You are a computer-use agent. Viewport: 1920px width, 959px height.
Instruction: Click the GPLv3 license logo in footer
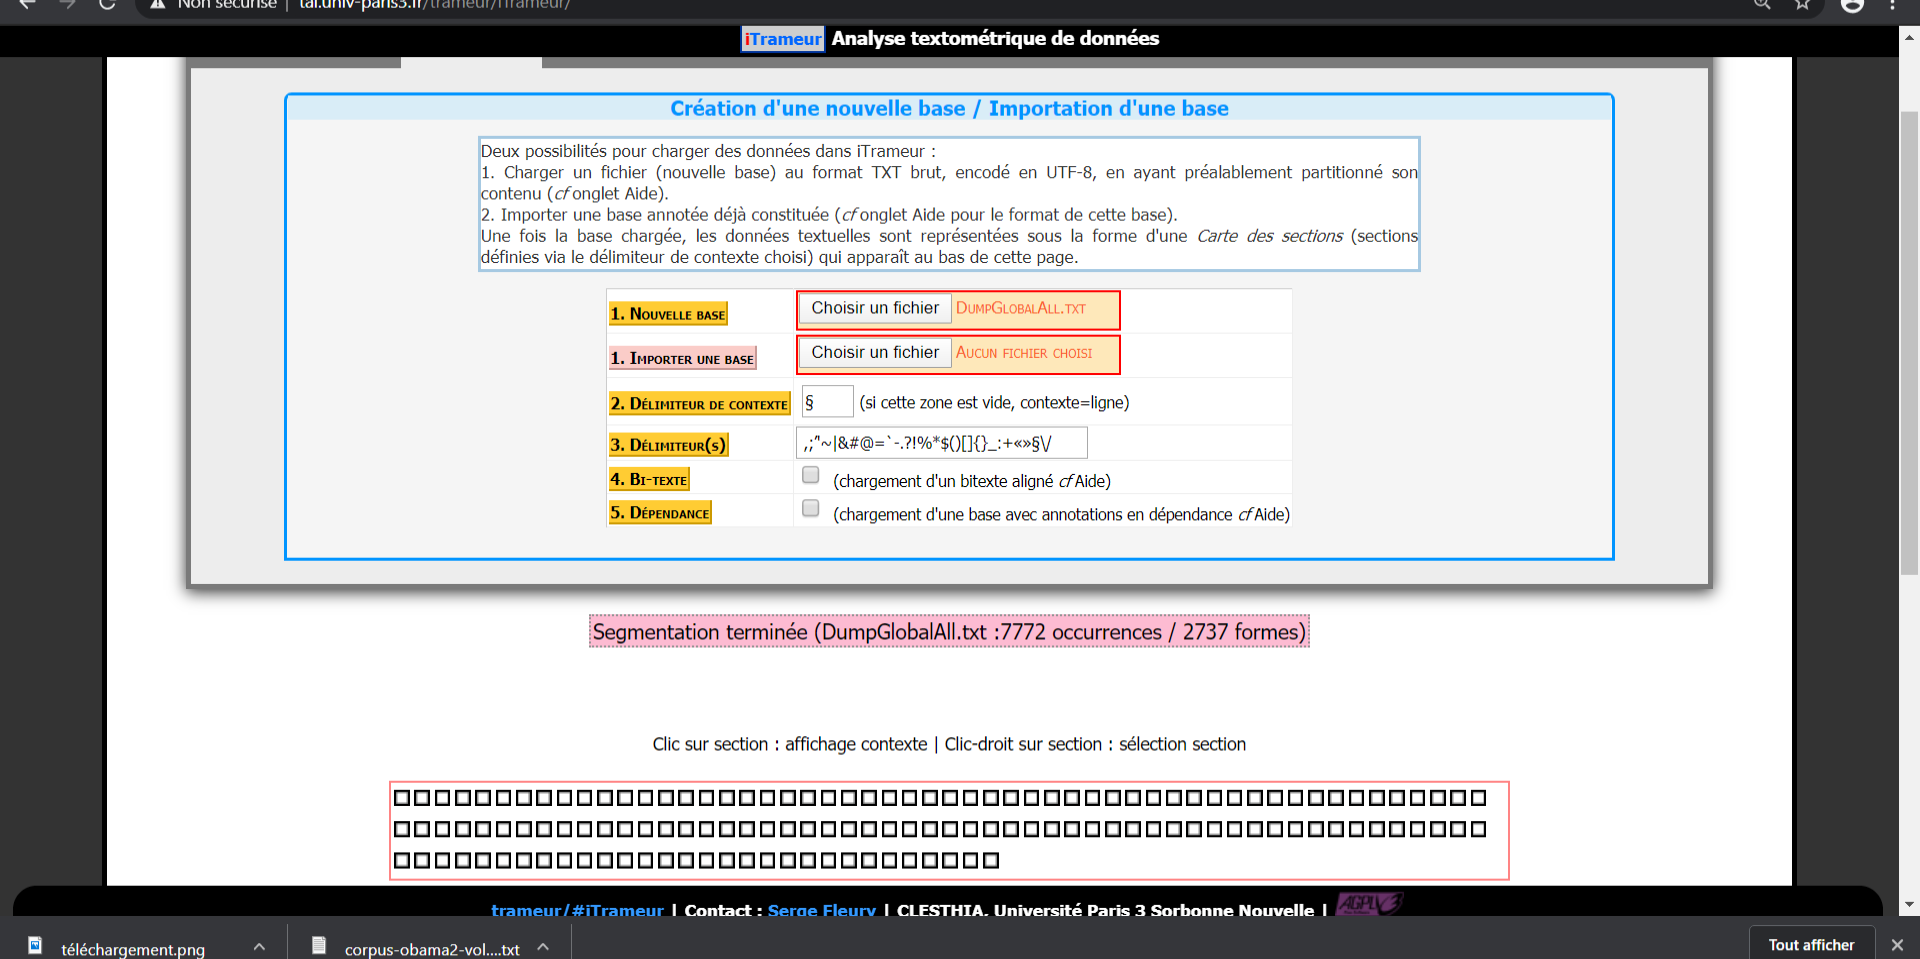point(1369,904)
